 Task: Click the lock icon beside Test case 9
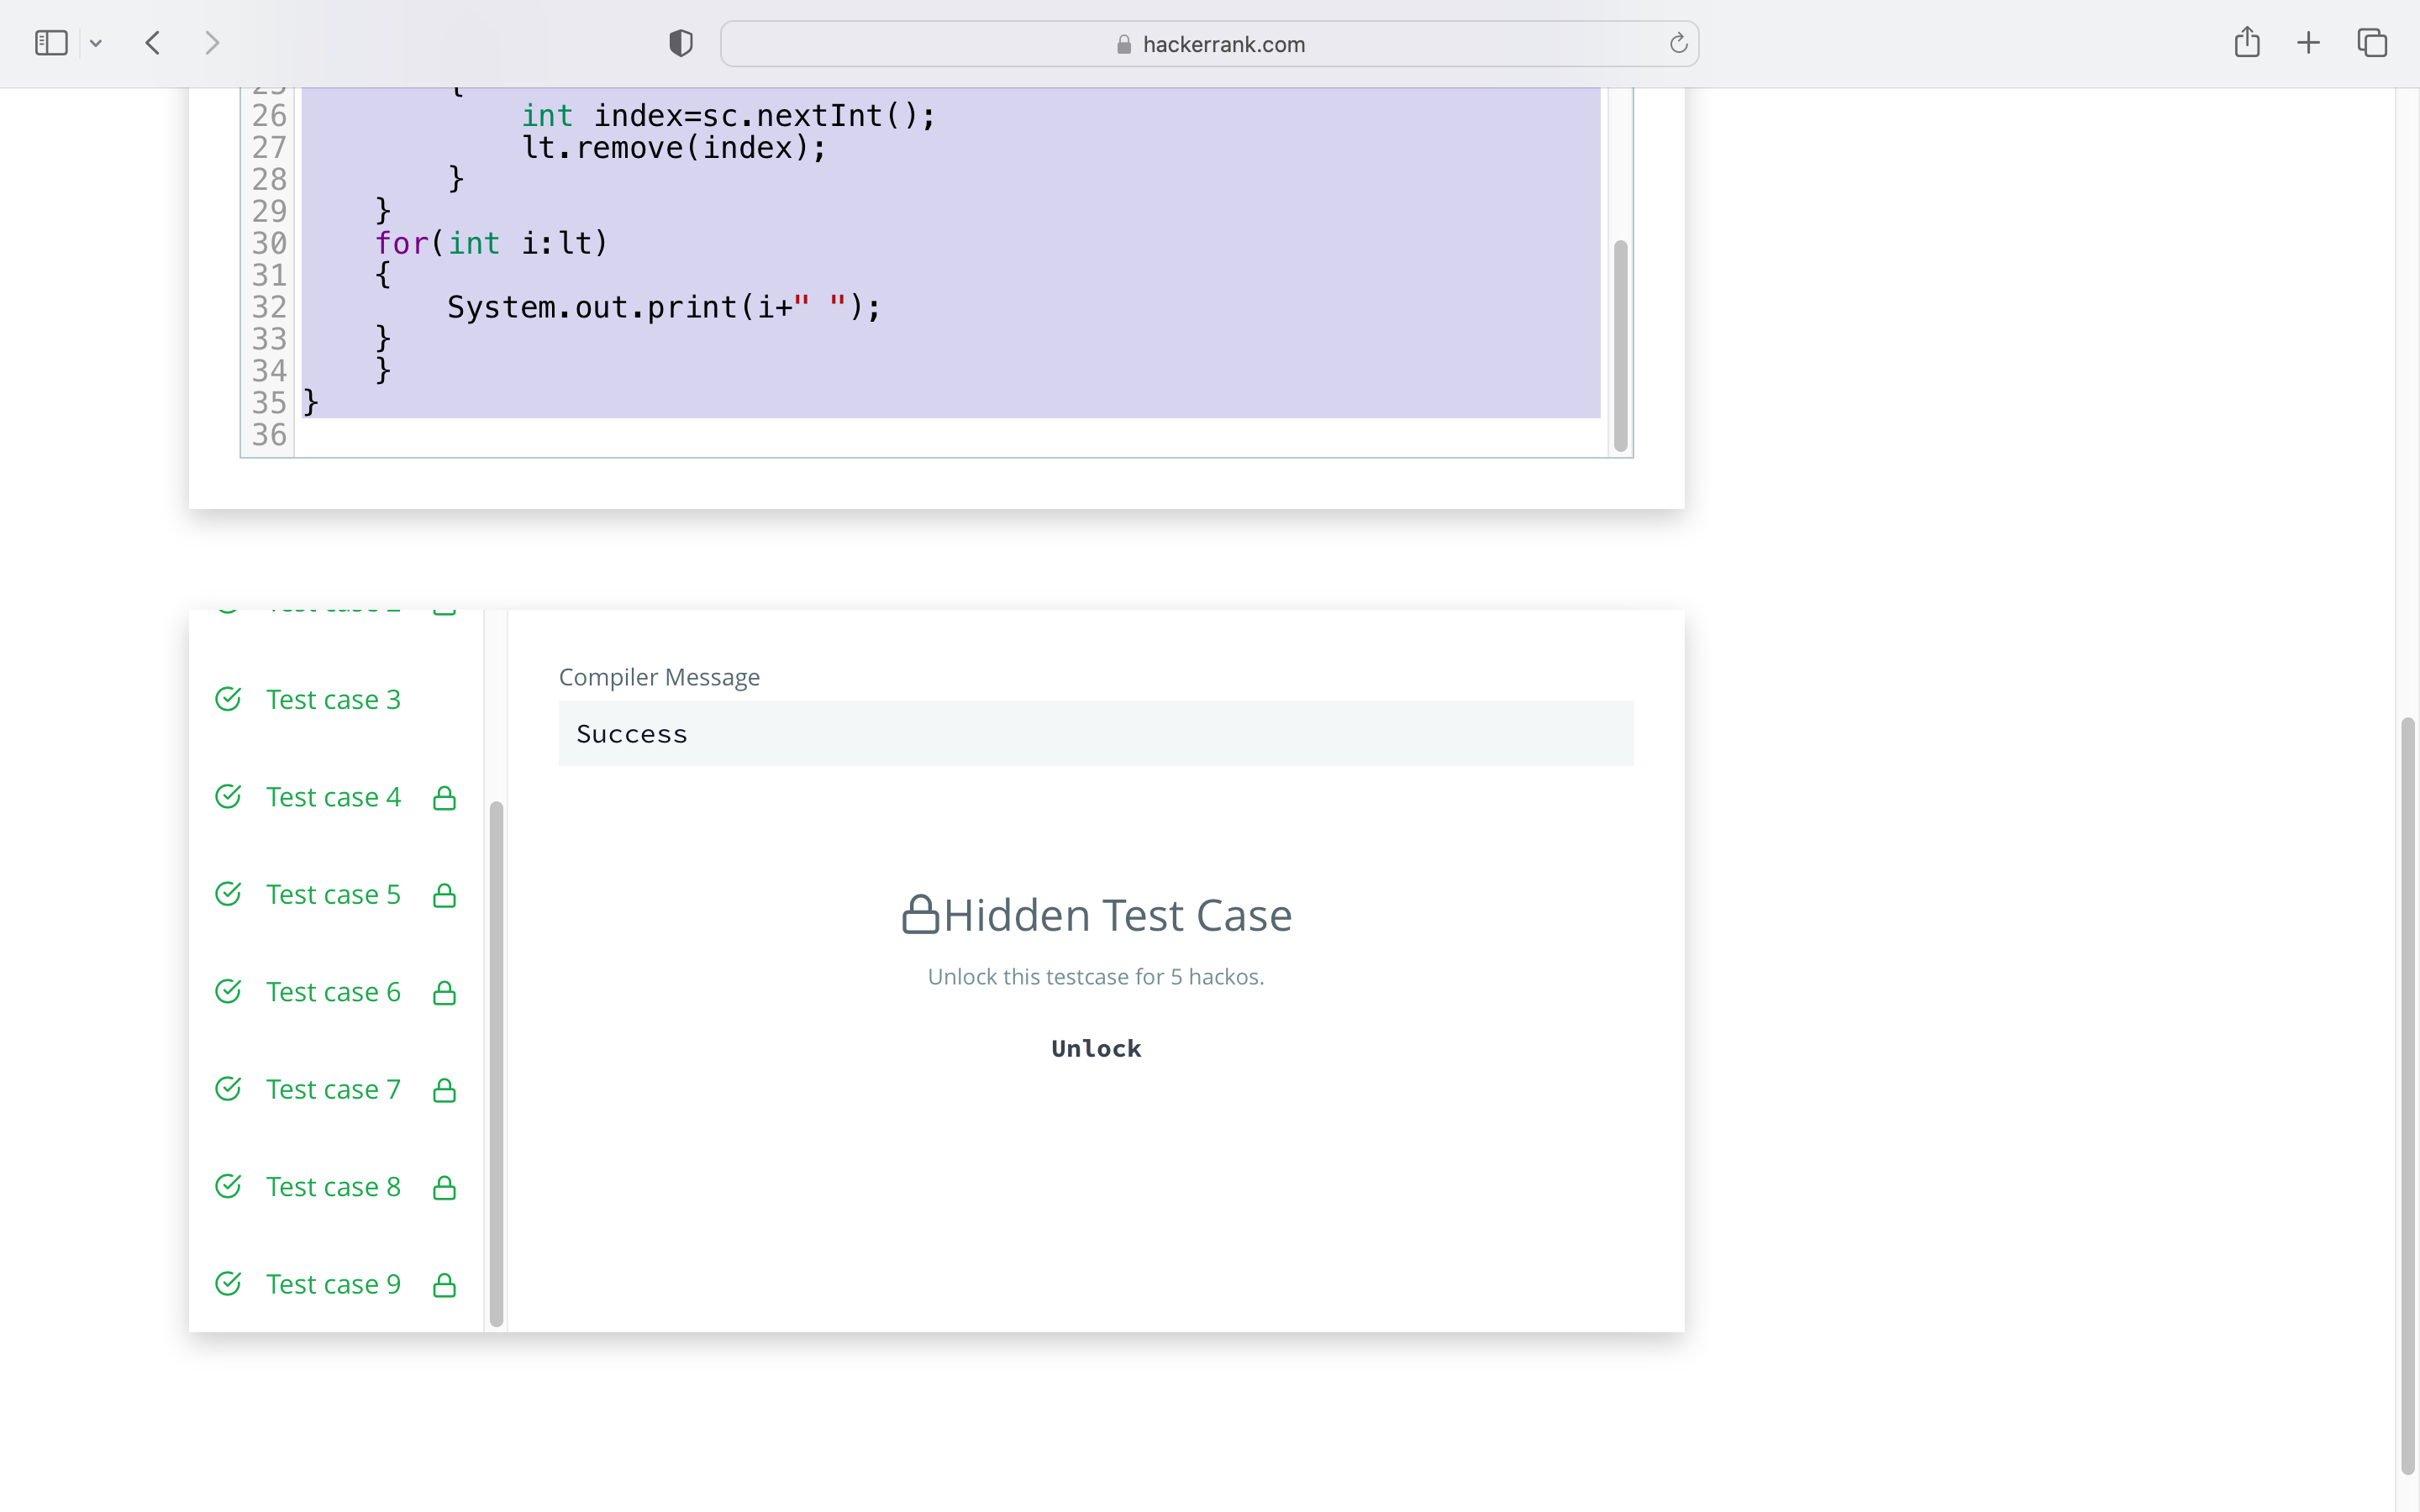(444, 1285)
